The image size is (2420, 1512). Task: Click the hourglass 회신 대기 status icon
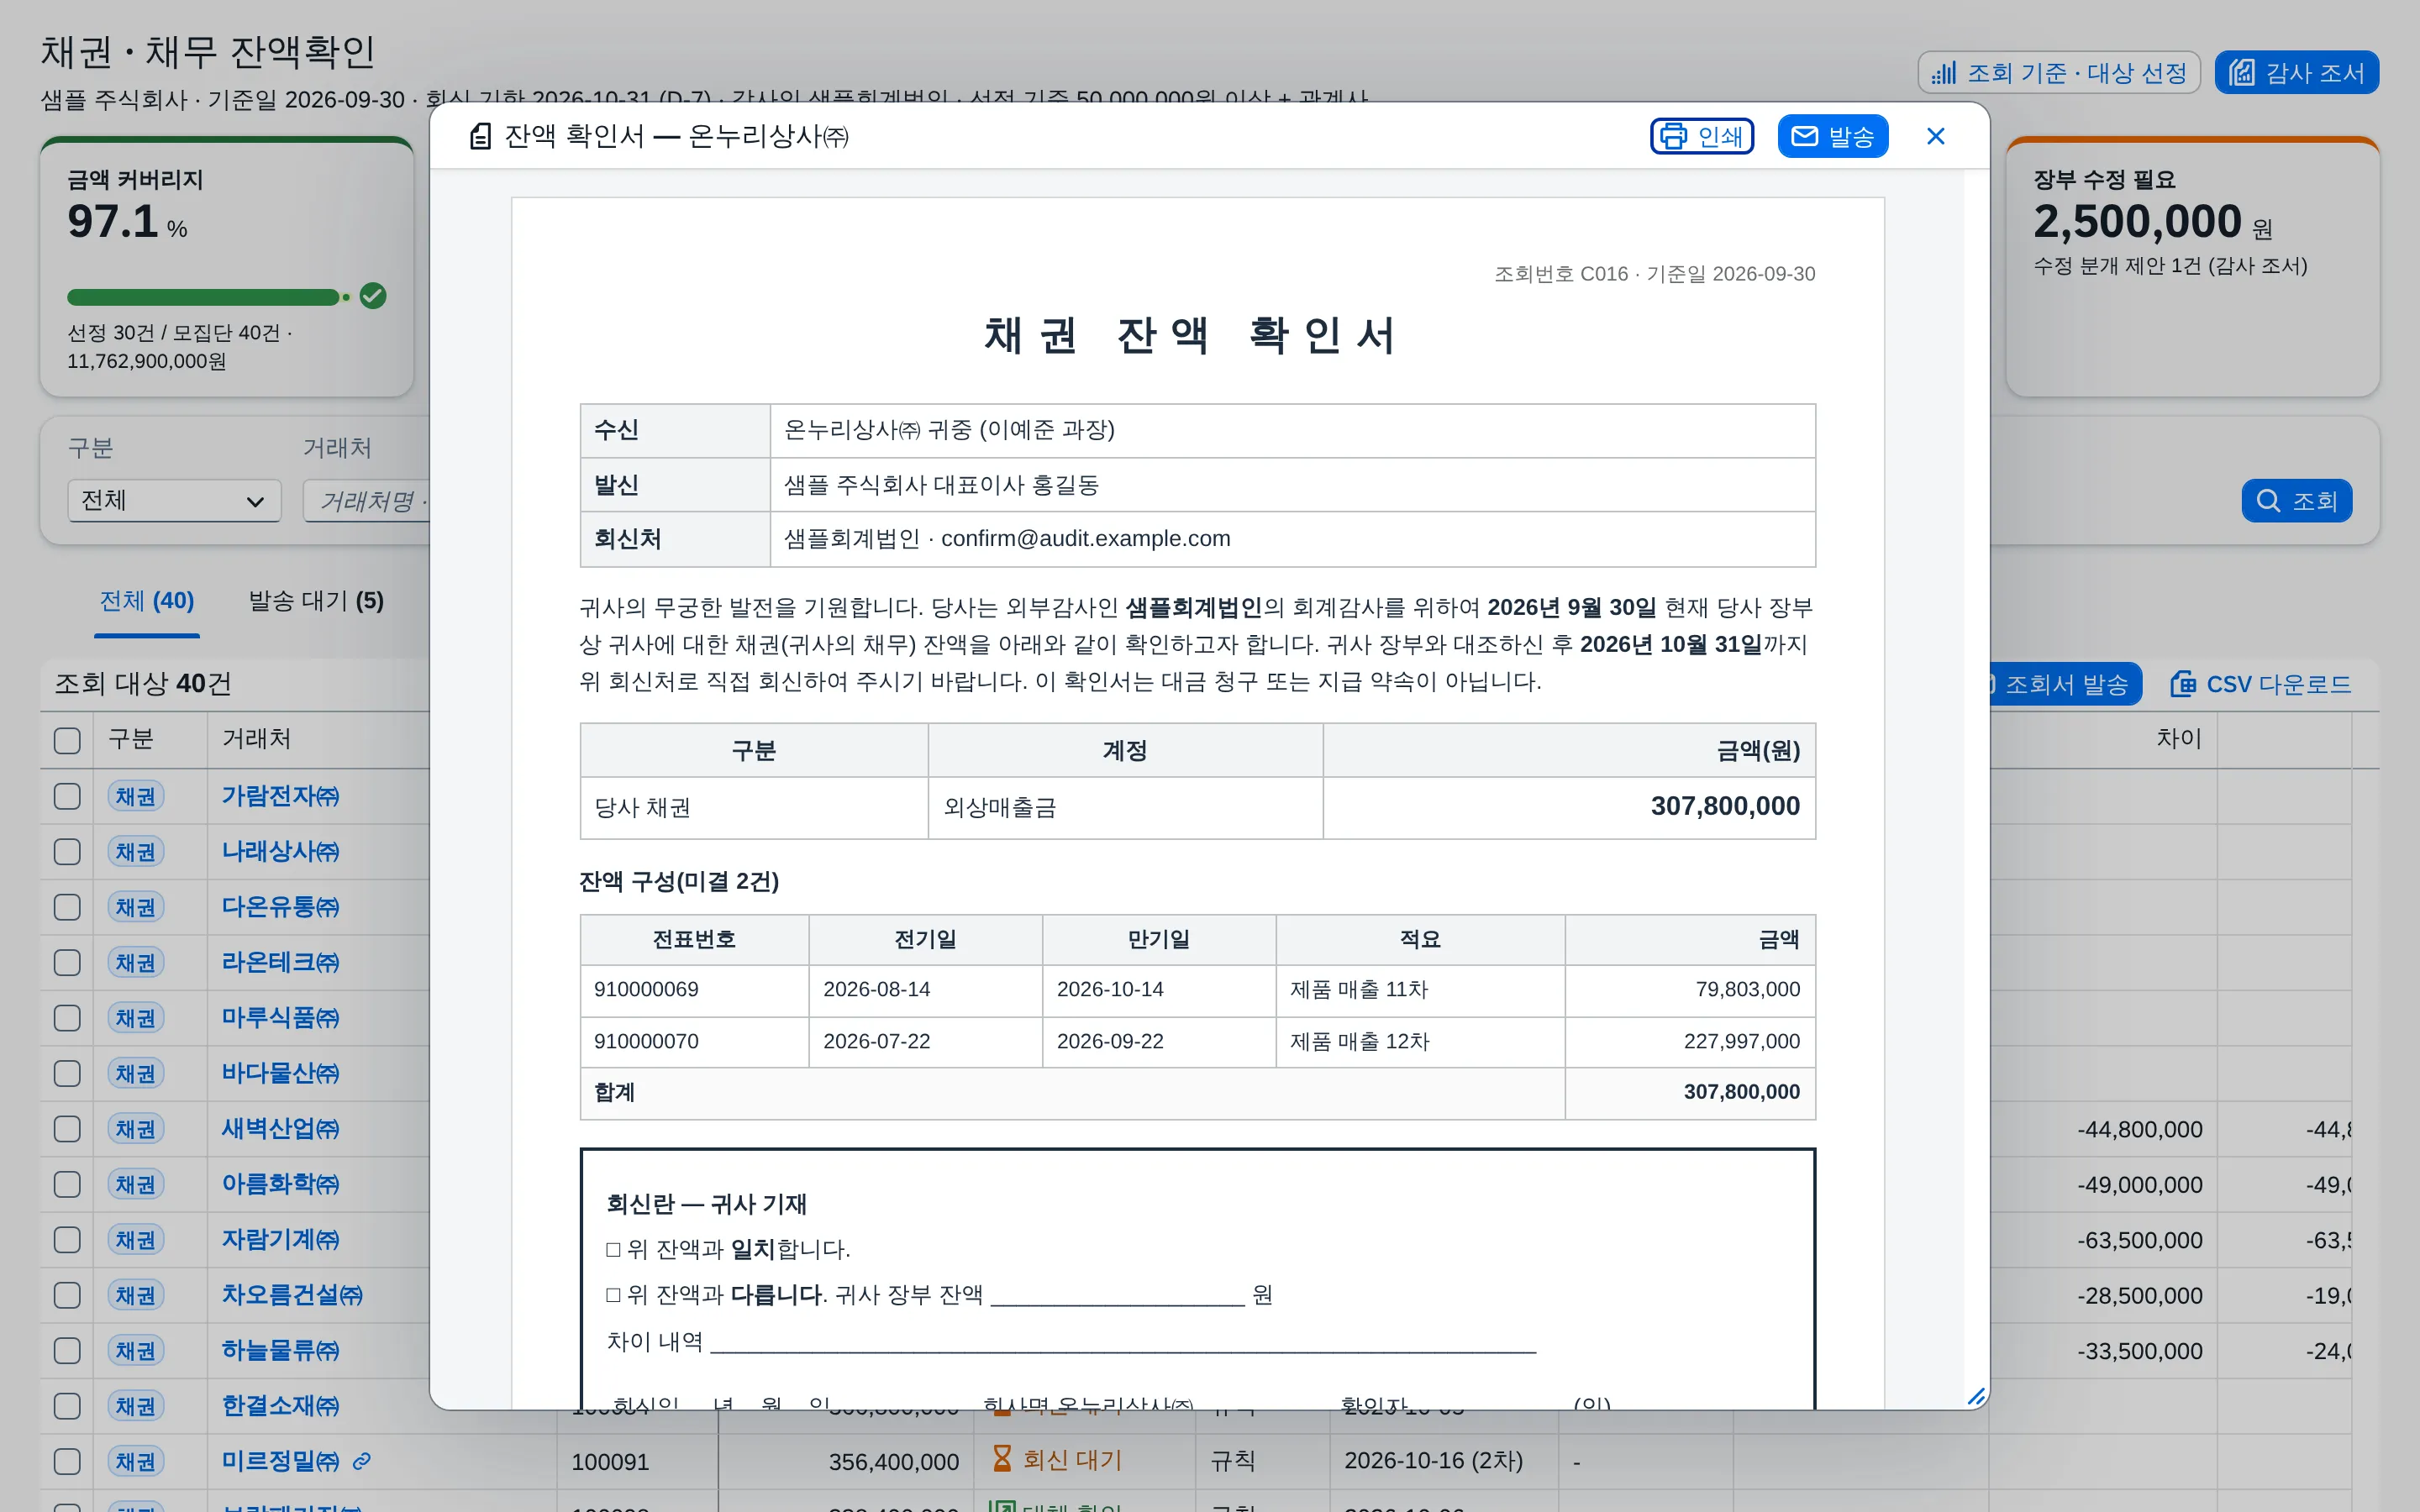point(1002,1459)
